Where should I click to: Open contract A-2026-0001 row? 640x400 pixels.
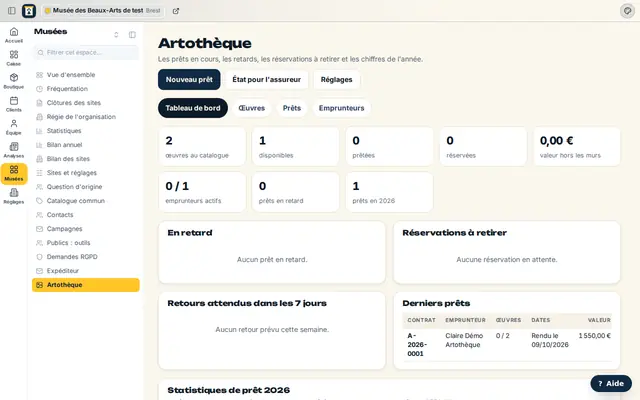507,345
